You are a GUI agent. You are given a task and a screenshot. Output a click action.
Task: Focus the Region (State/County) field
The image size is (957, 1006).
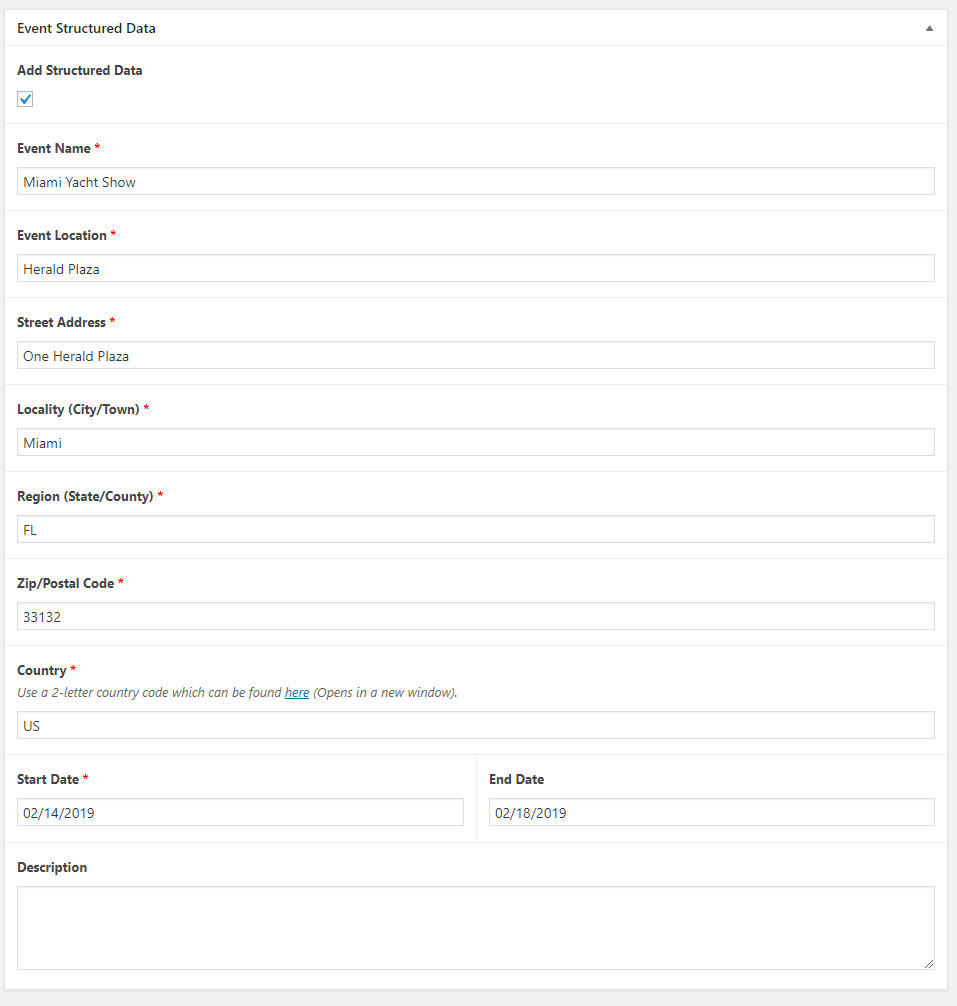pos(476,529)
